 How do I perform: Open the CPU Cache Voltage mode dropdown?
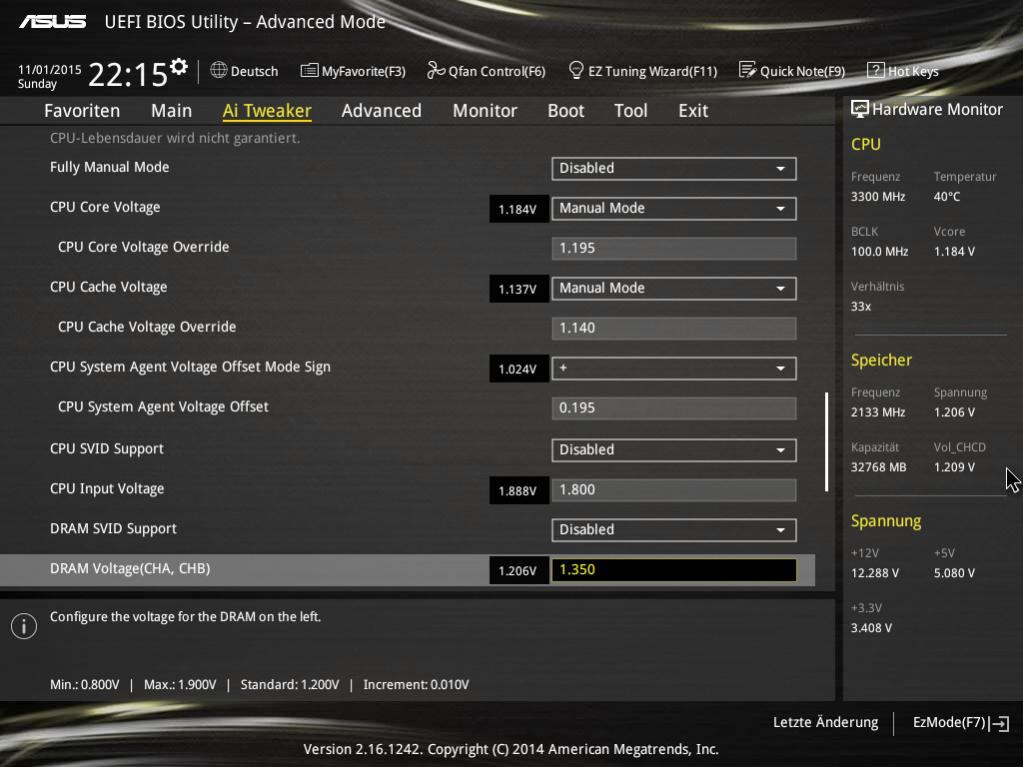[x=673, y=288]
